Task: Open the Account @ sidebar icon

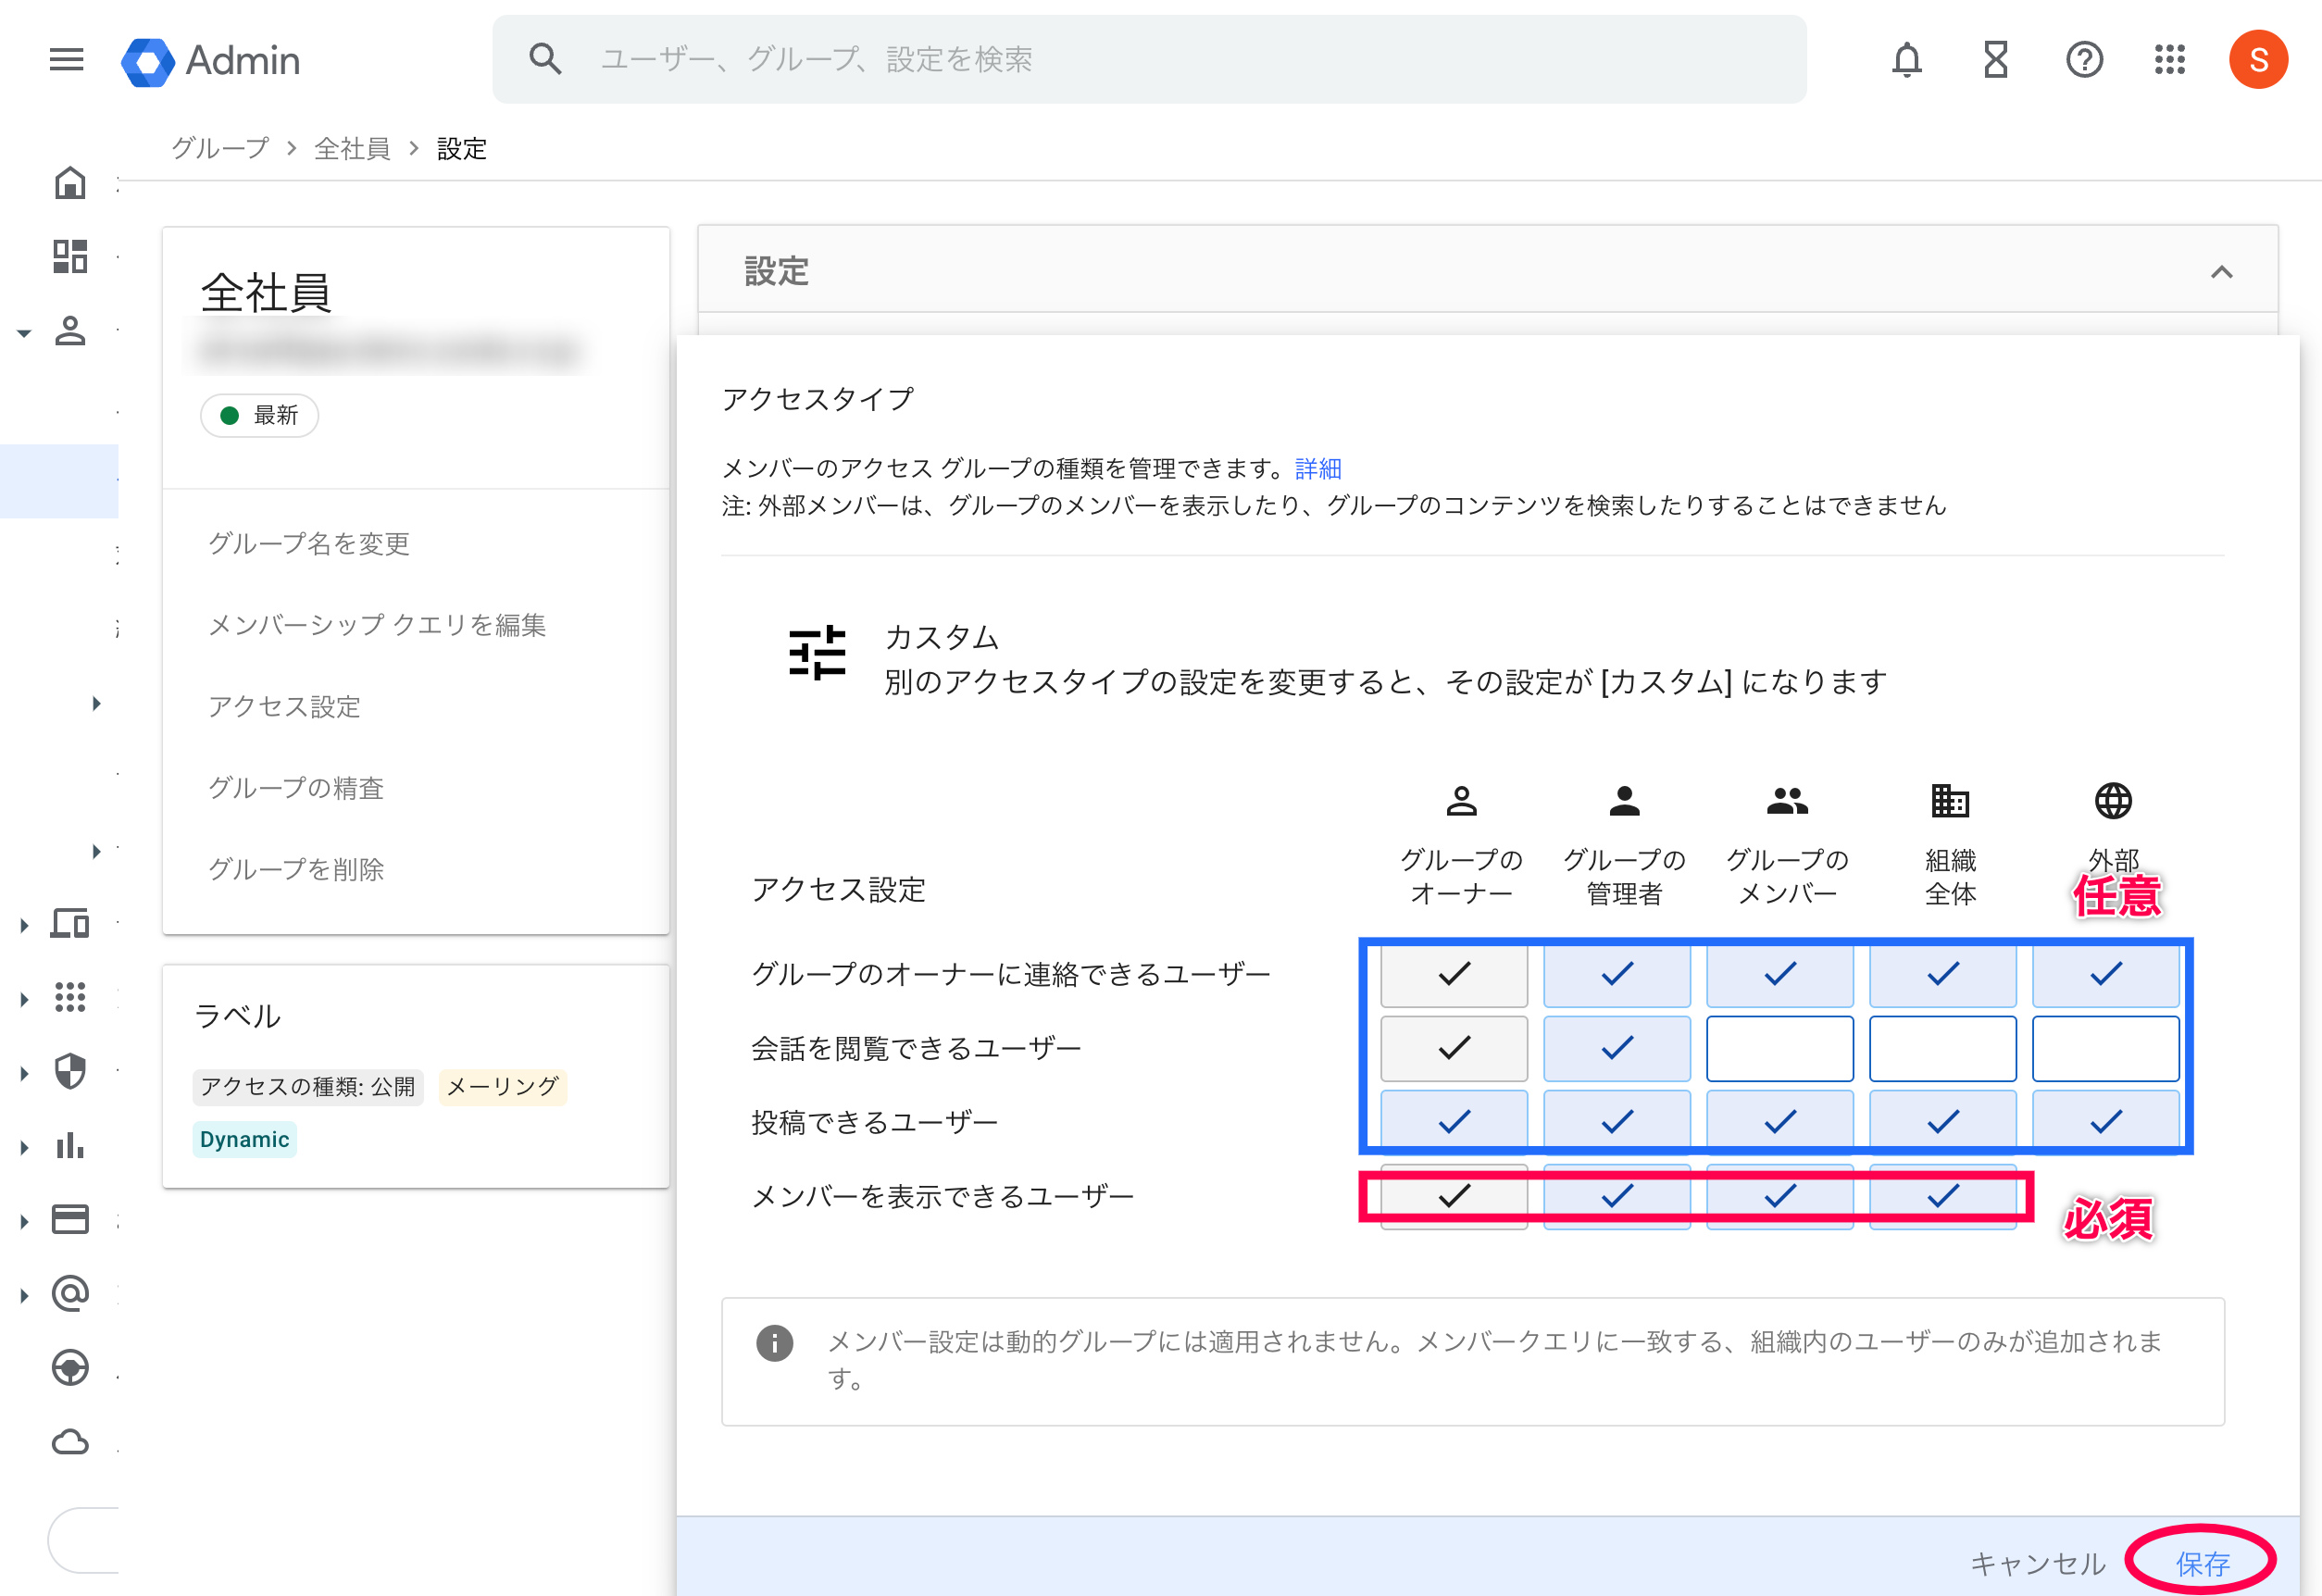Action: 70,1293
